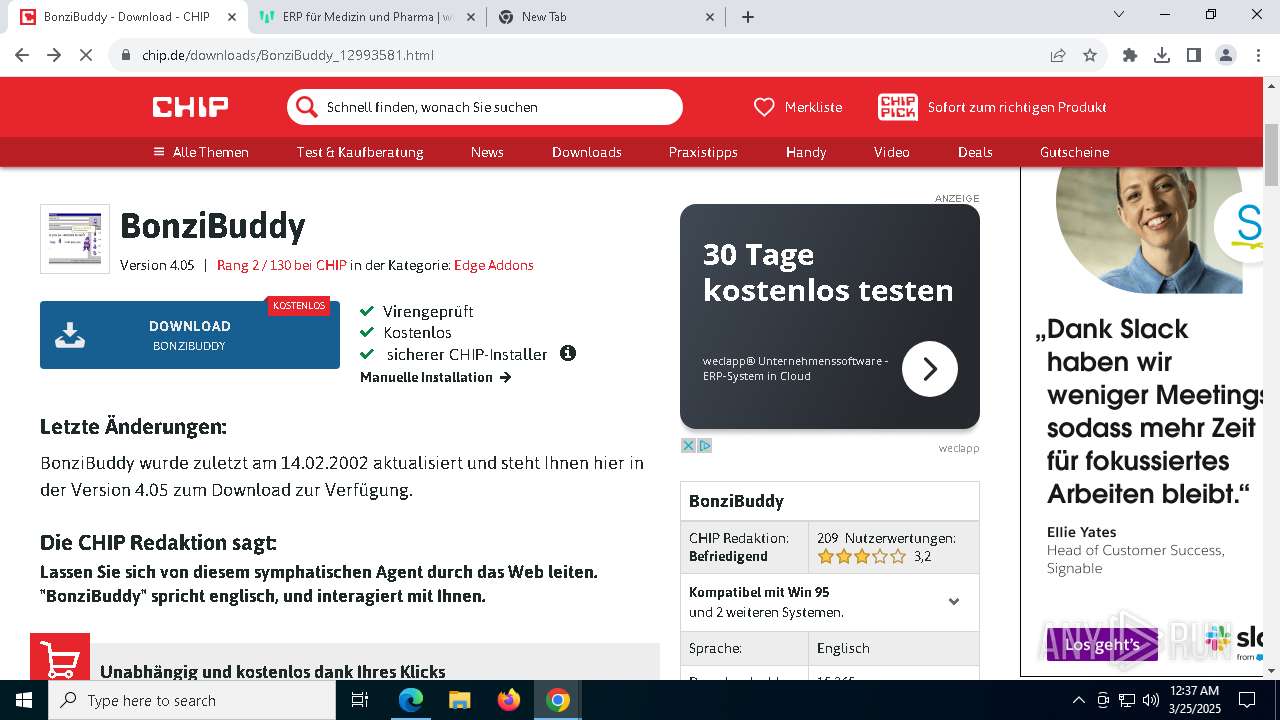
Task: Click the round arrow in weclapp ad
Action: pos(930,369)
